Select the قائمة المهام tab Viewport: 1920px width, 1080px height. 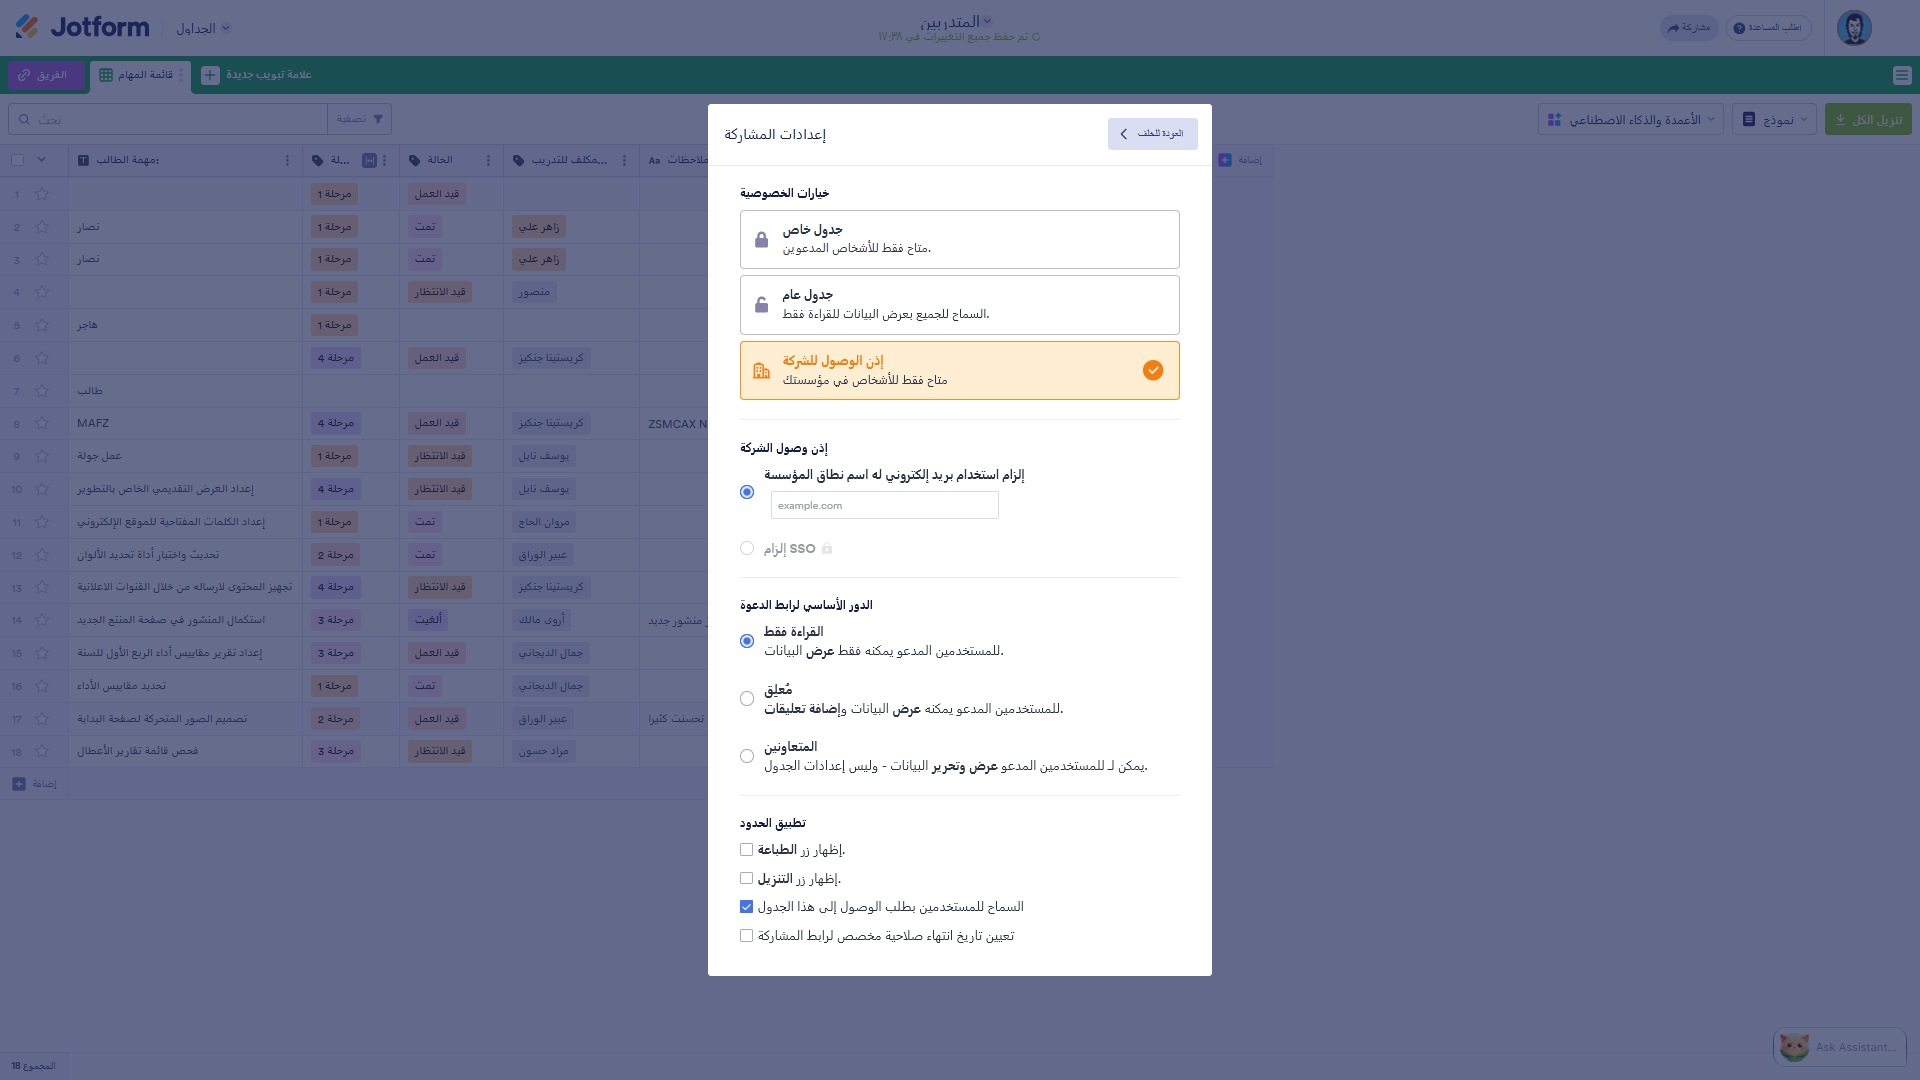click(x=140, y=75)
